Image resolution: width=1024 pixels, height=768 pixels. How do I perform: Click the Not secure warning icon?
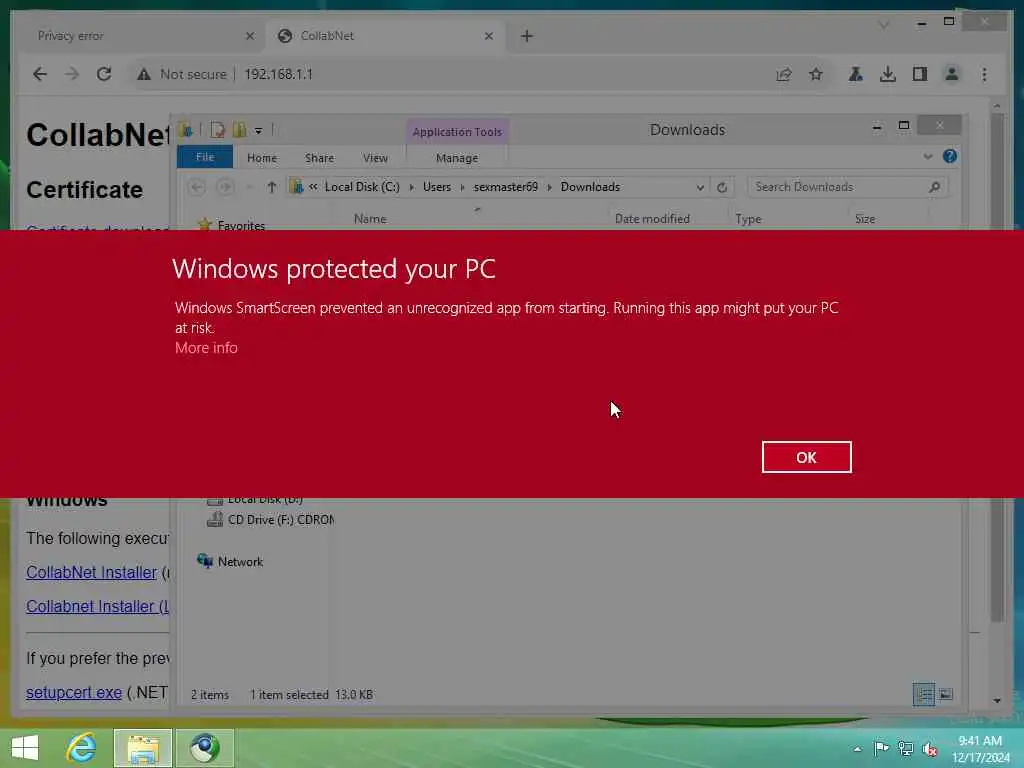click(144, 74)
